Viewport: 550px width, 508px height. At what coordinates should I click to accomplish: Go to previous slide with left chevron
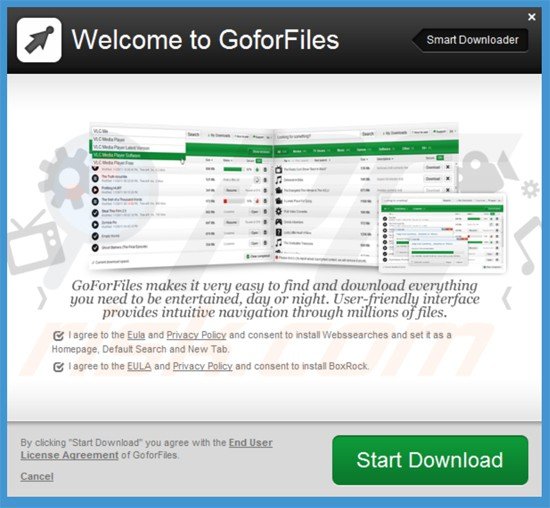point(42,299)
